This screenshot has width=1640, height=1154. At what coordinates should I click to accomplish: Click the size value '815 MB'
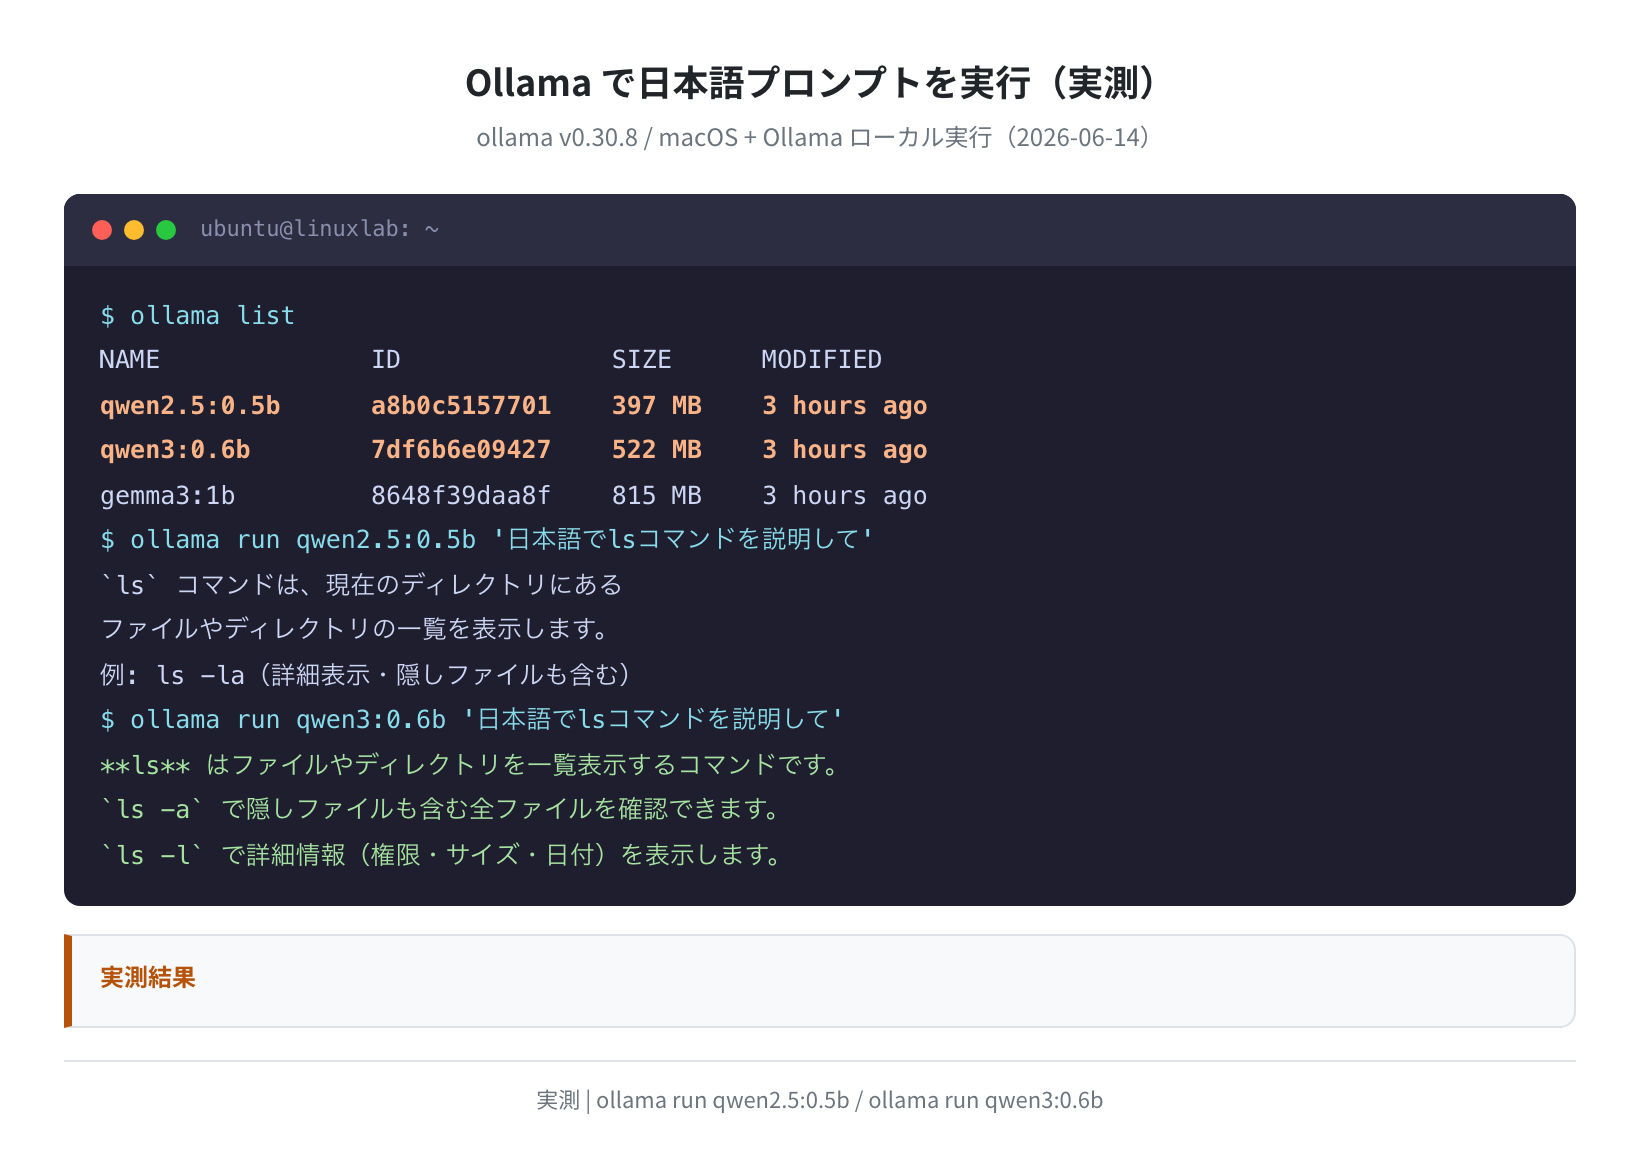pos(657,496)
